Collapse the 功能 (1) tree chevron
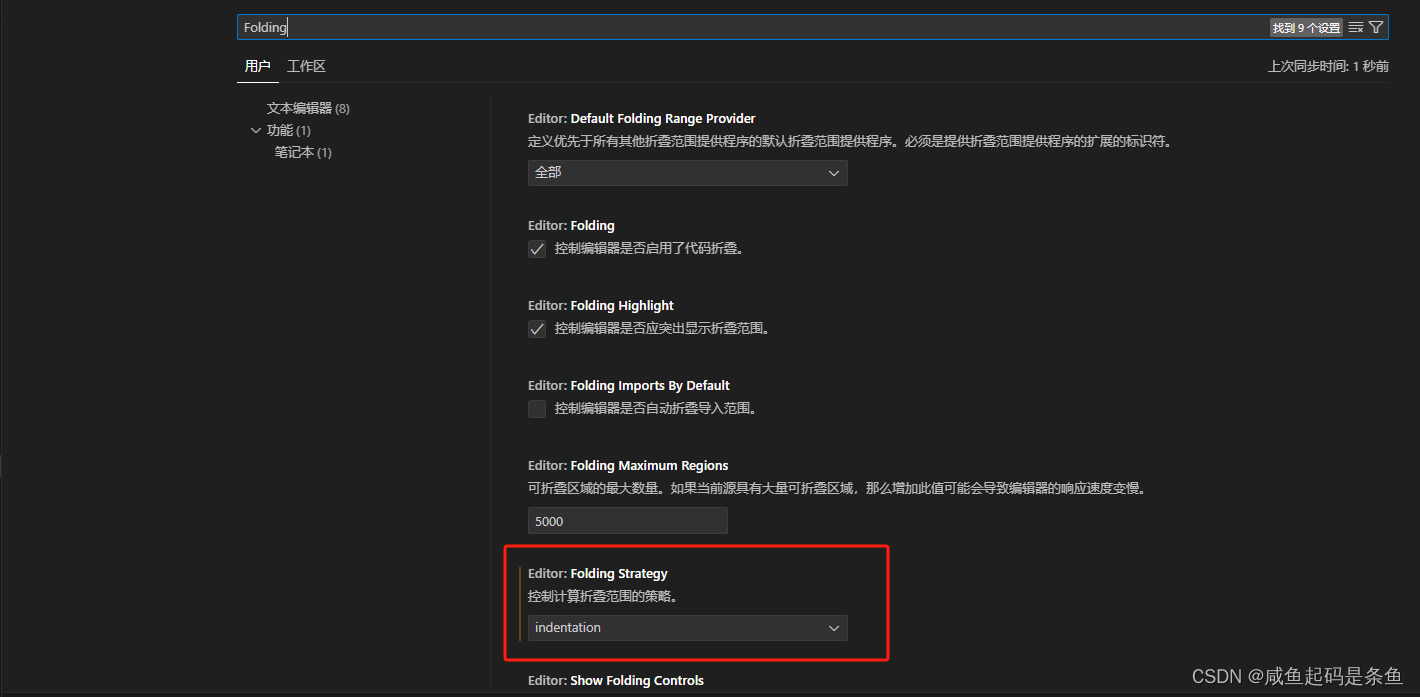The image size is (1420, 697). pos(256,130)
